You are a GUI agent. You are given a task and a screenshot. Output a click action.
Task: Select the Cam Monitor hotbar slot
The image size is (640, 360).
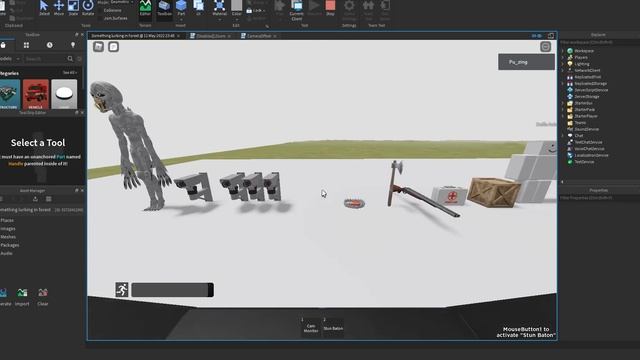(311, 327)
